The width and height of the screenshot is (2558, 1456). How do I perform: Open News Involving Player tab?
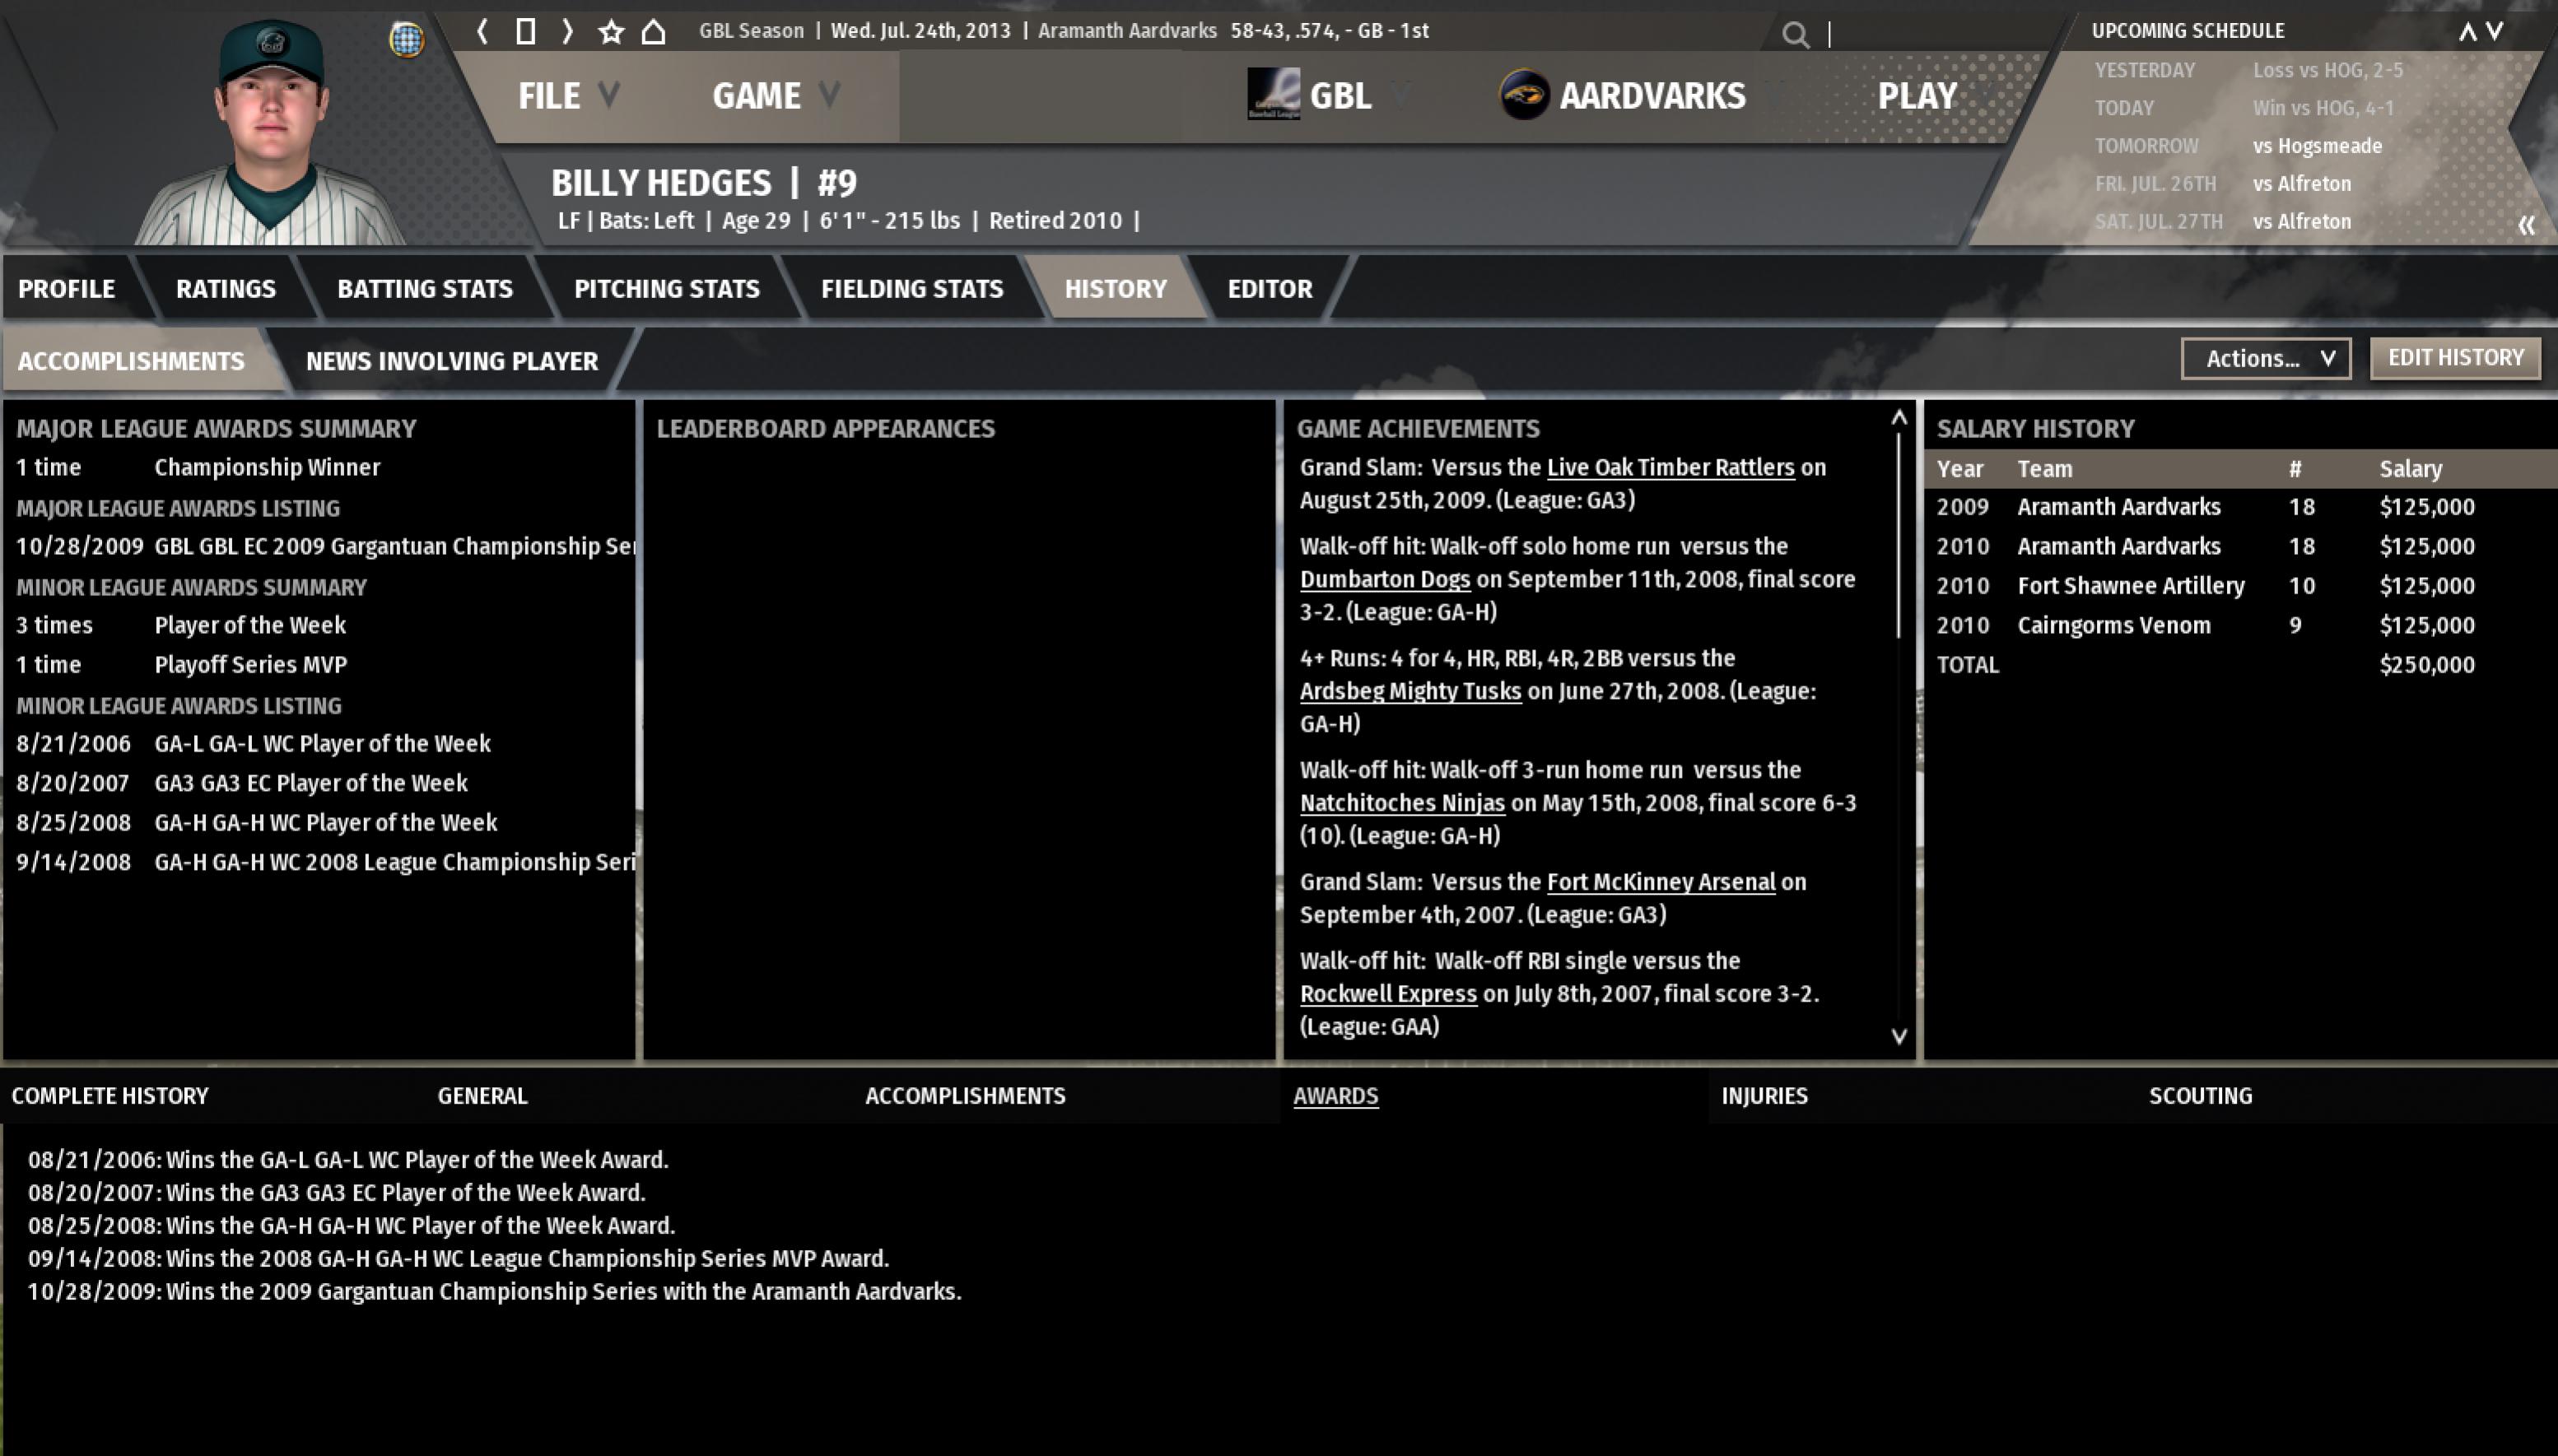coord(451,361)
